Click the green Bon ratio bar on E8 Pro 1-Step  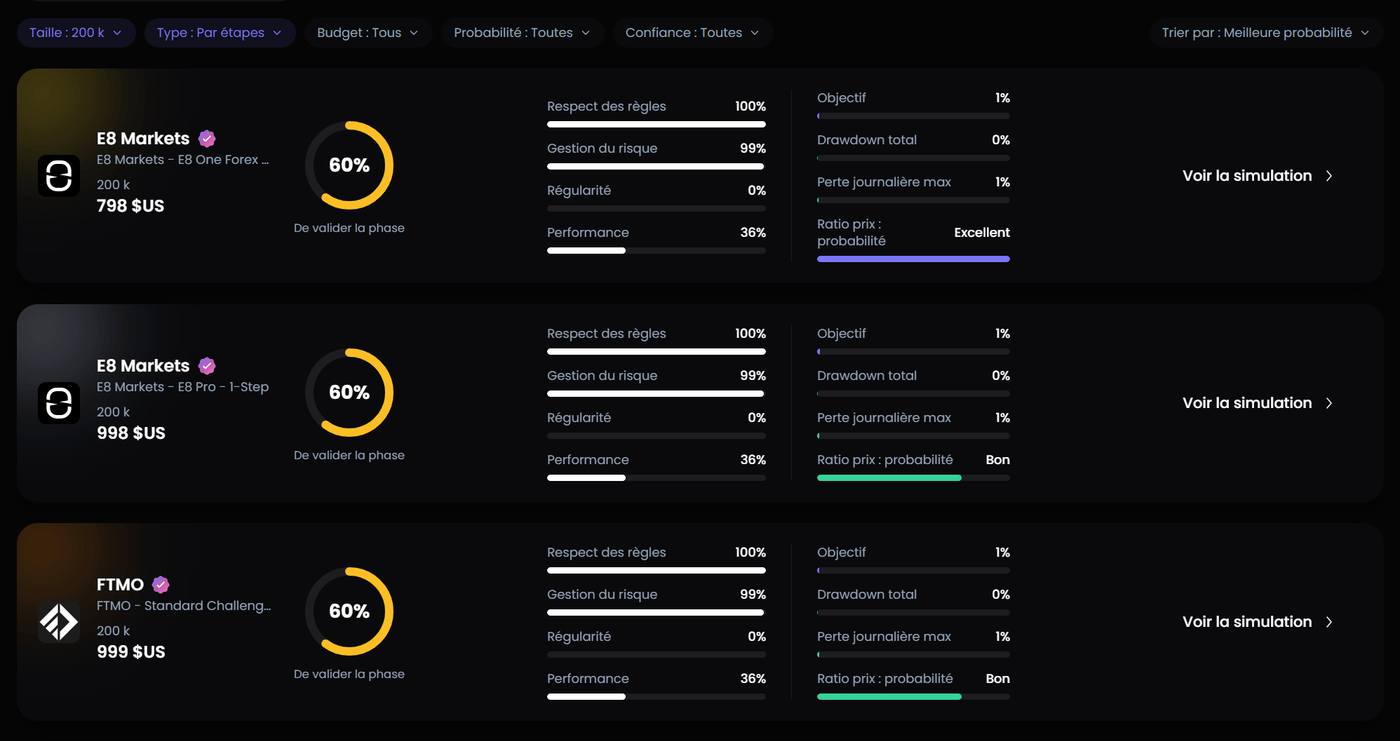pos(889,478)
